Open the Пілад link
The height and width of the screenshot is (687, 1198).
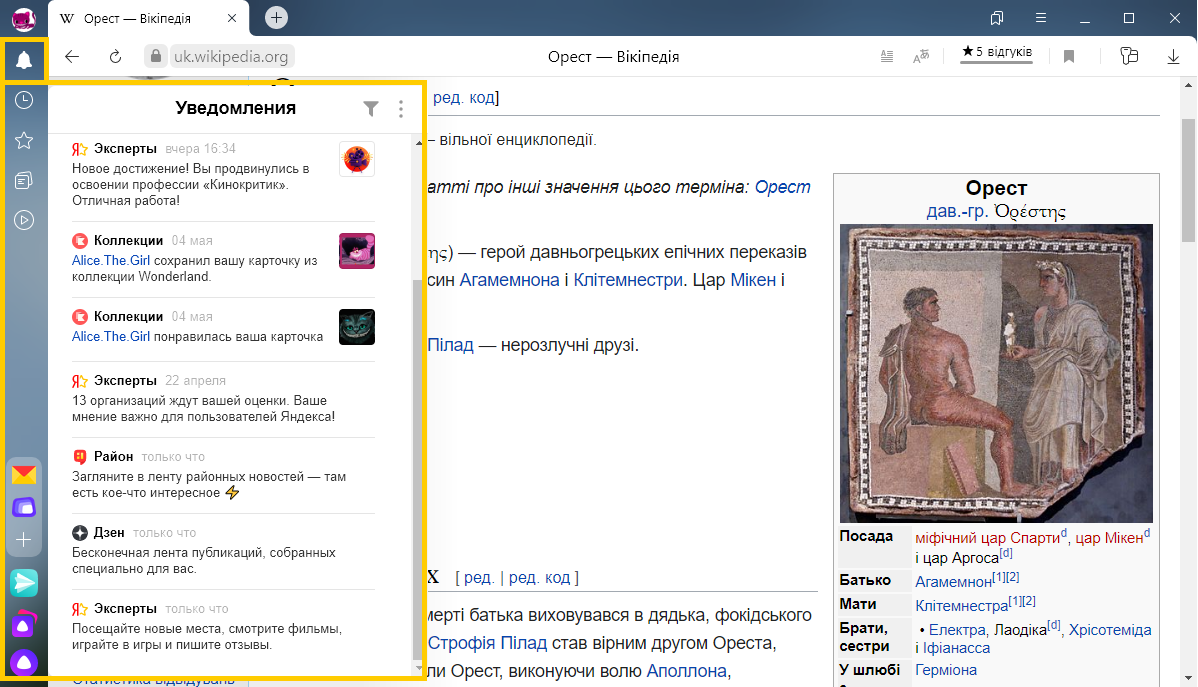coord(451,345)
